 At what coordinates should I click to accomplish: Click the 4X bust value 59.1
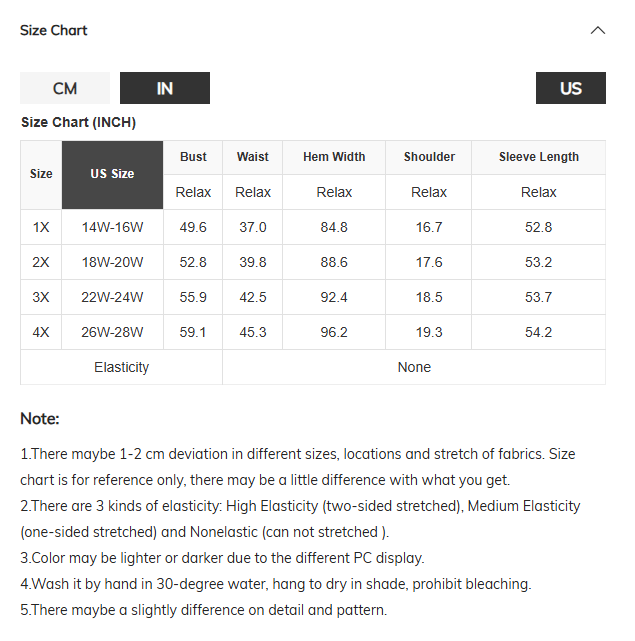pyautogui.click(x=193, y=332)
